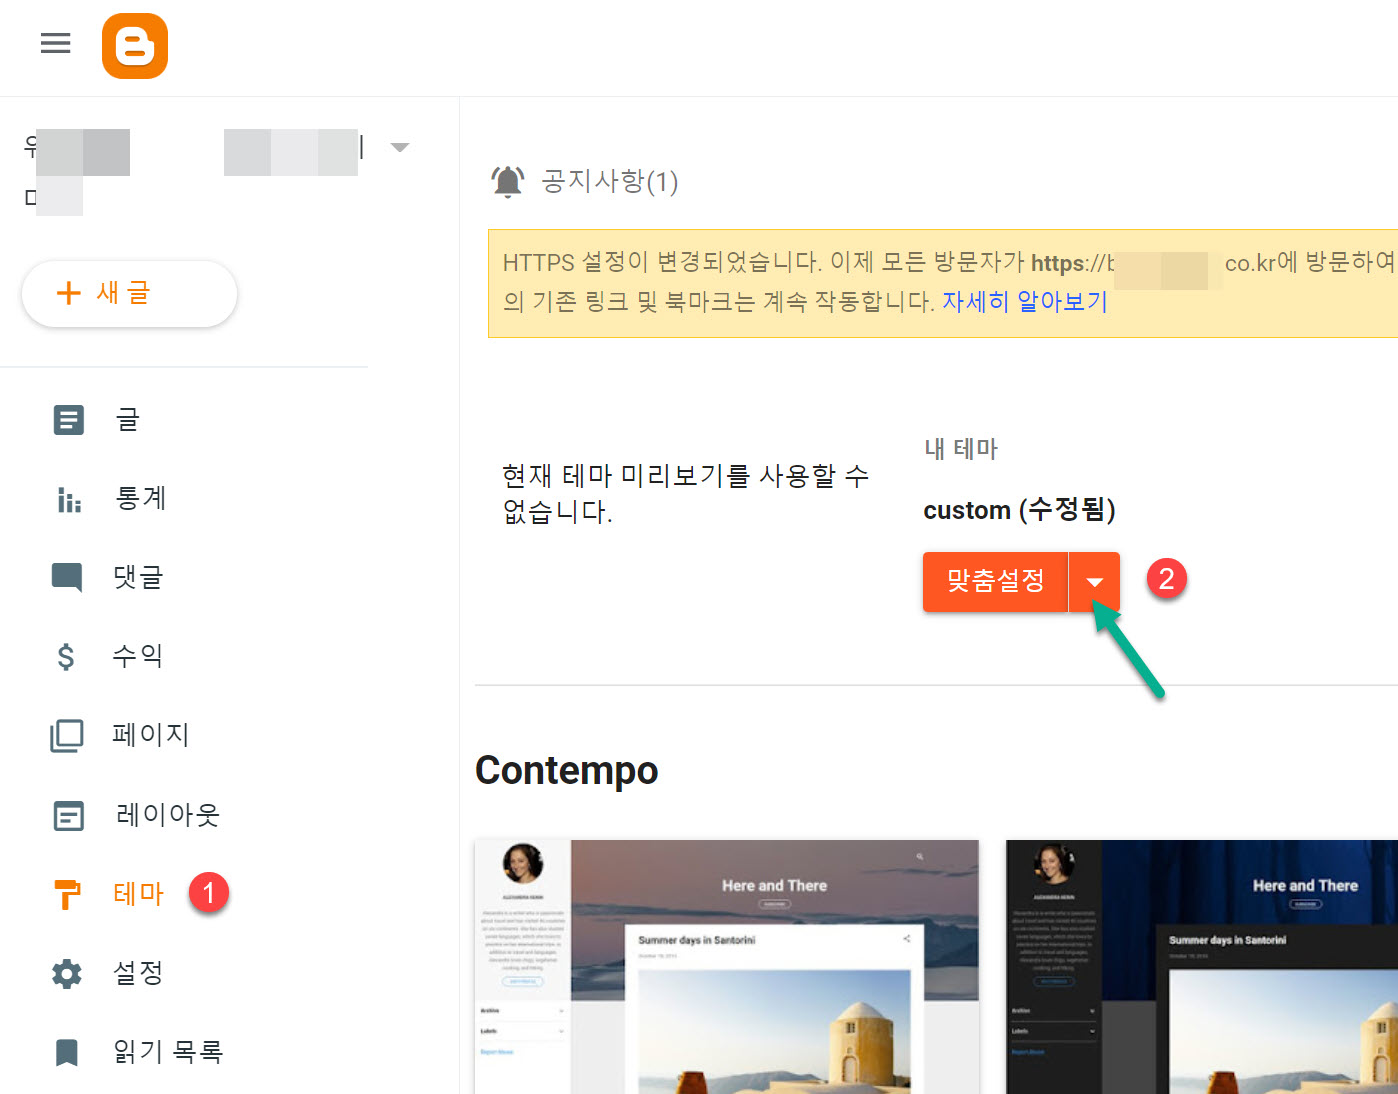Click the 새 글 button to create a post

tap(129, 293)
